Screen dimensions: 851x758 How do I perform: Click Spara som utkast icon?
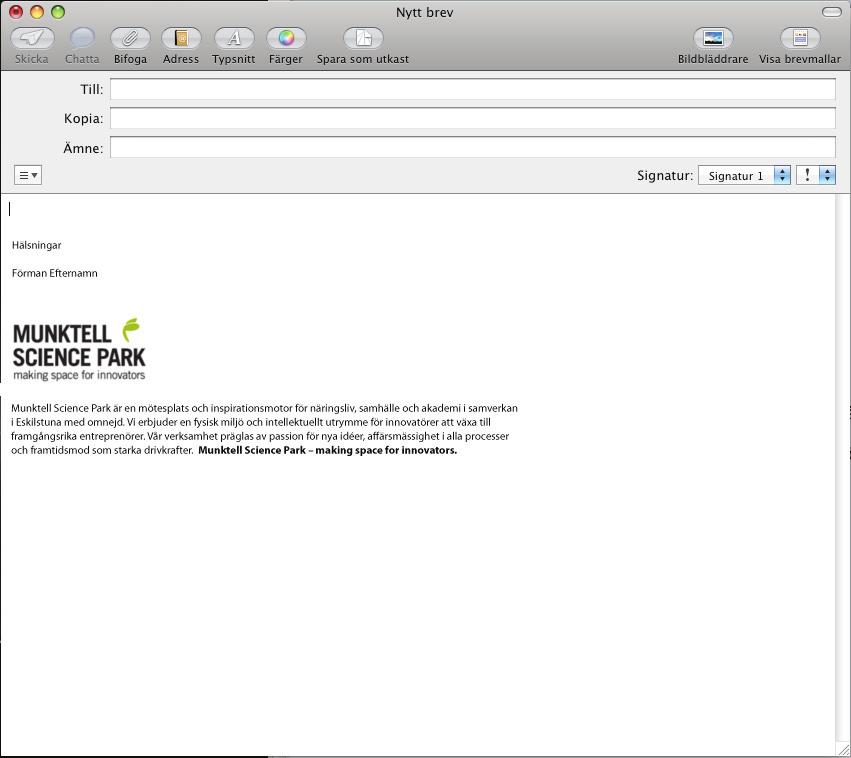coord(363,38)
